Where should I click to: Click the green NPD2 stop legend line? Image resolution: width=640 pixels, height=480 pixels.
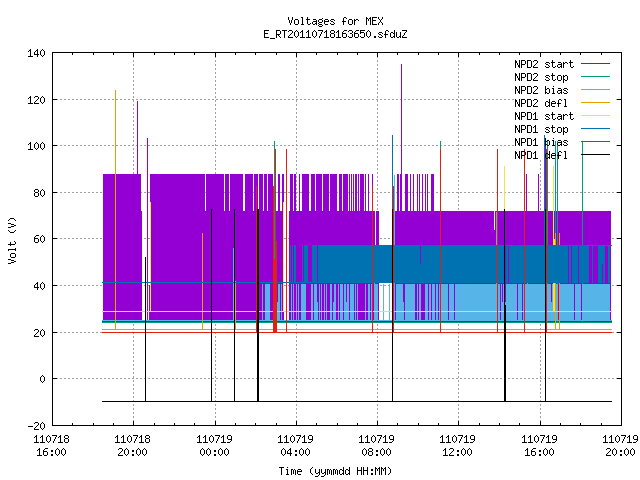pos(595,77)
